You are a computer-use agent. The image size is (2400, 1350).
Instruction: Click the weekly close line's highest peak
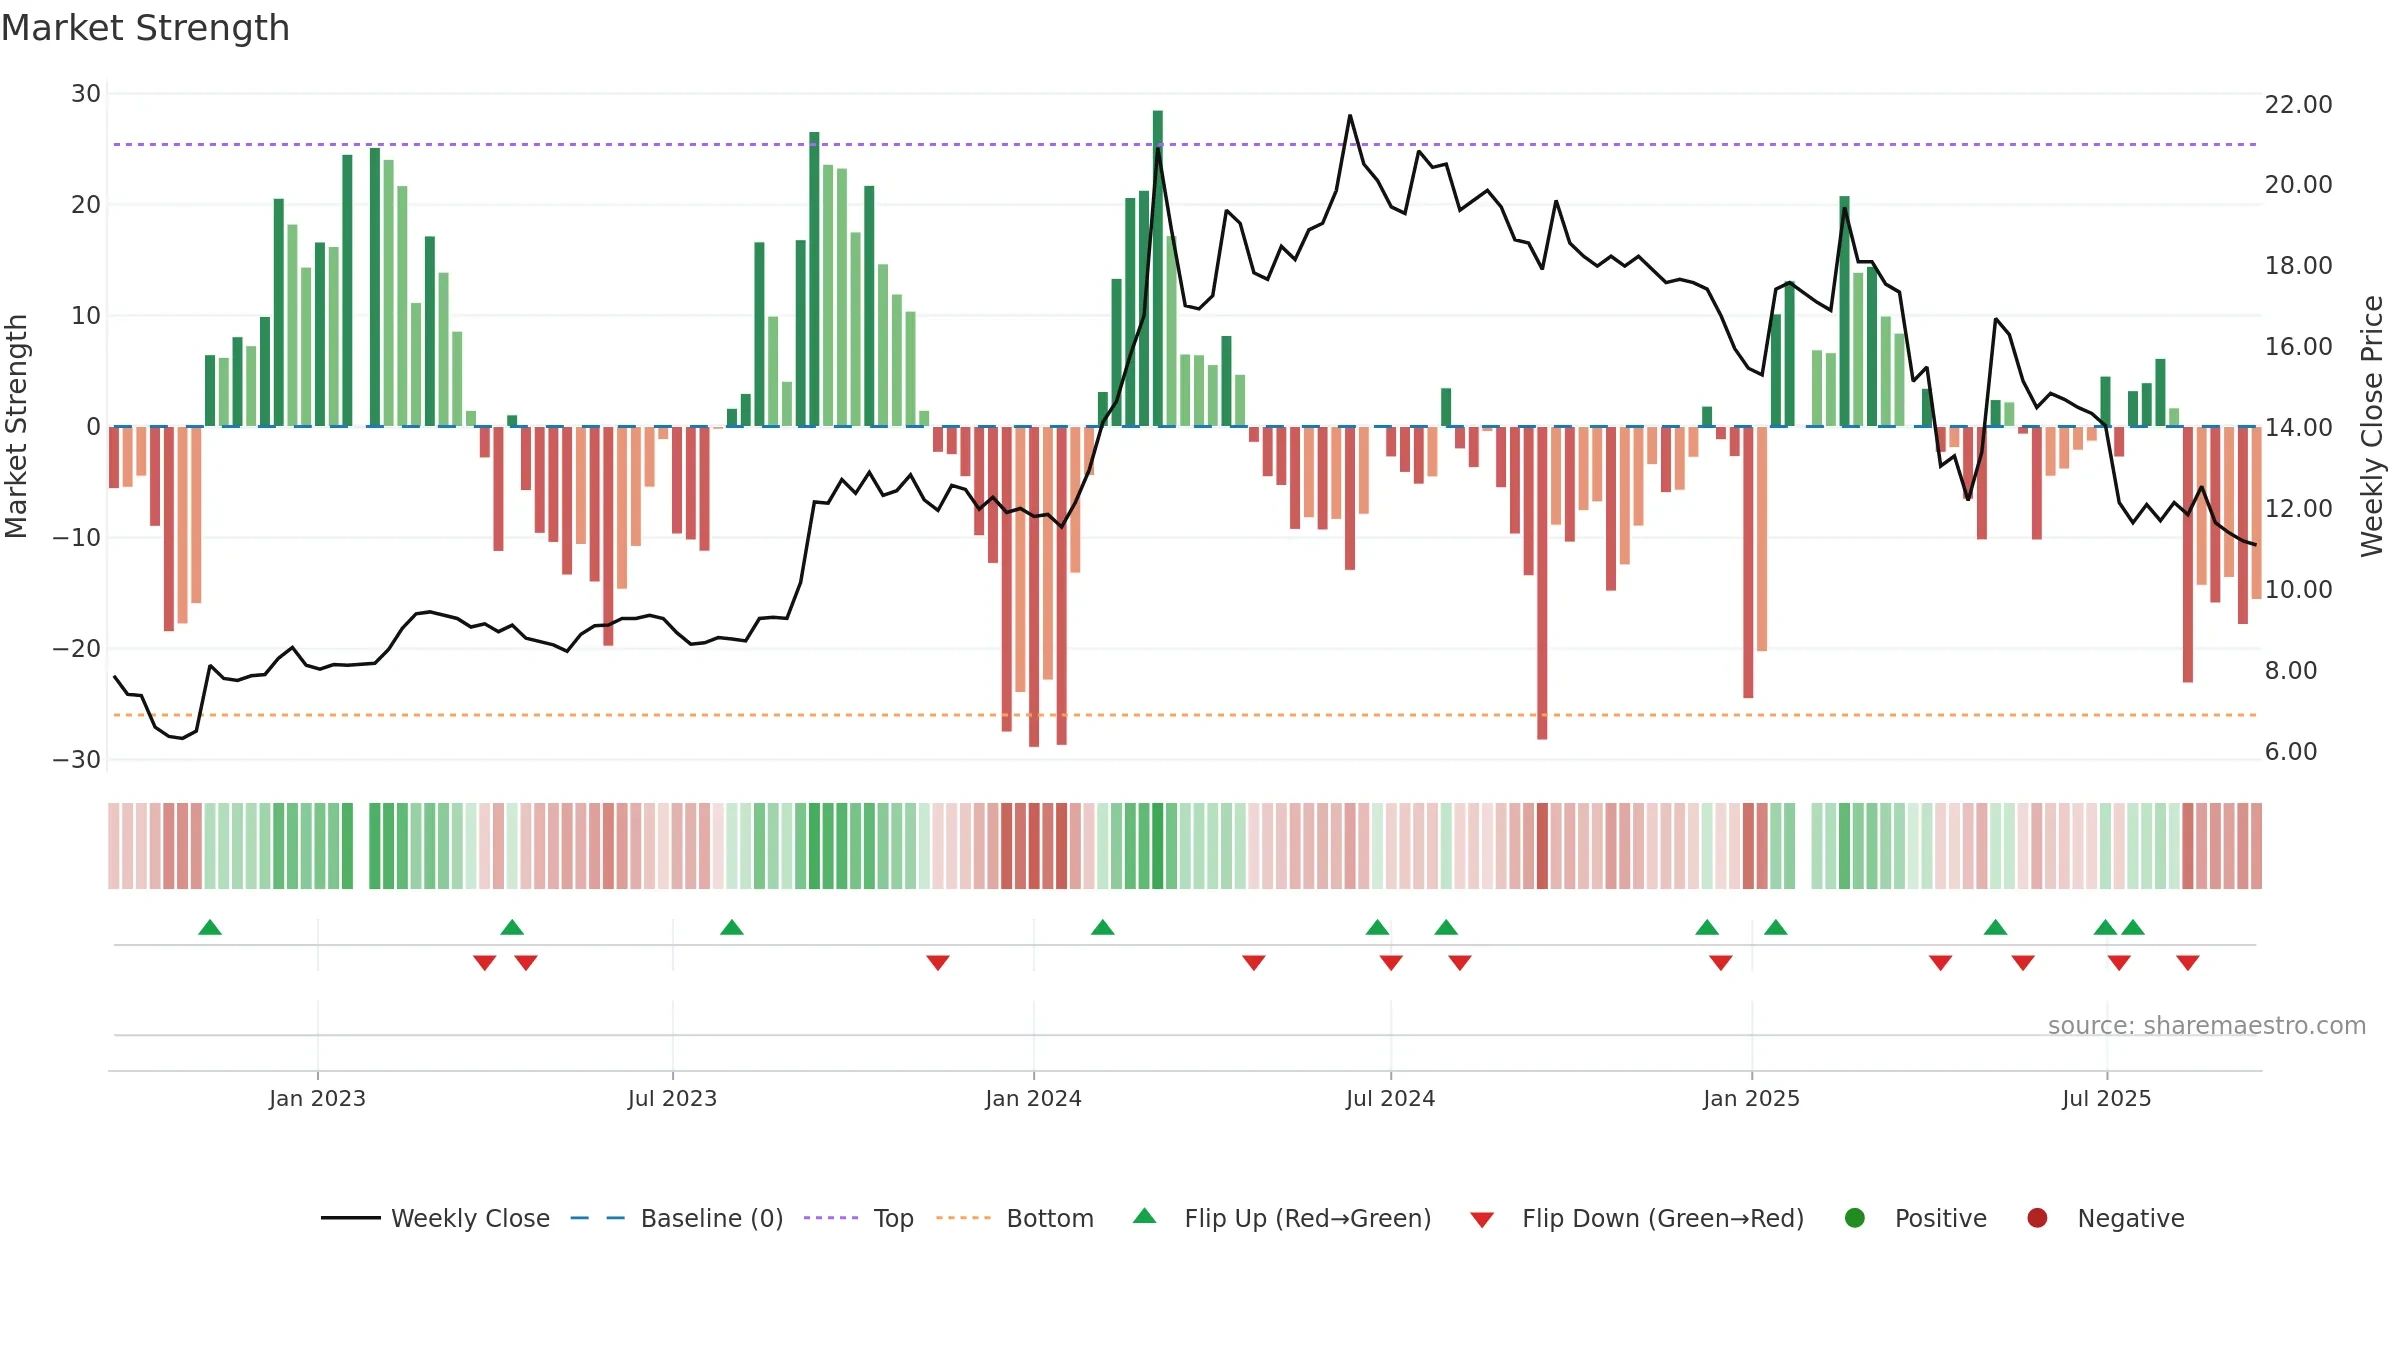1350,116
